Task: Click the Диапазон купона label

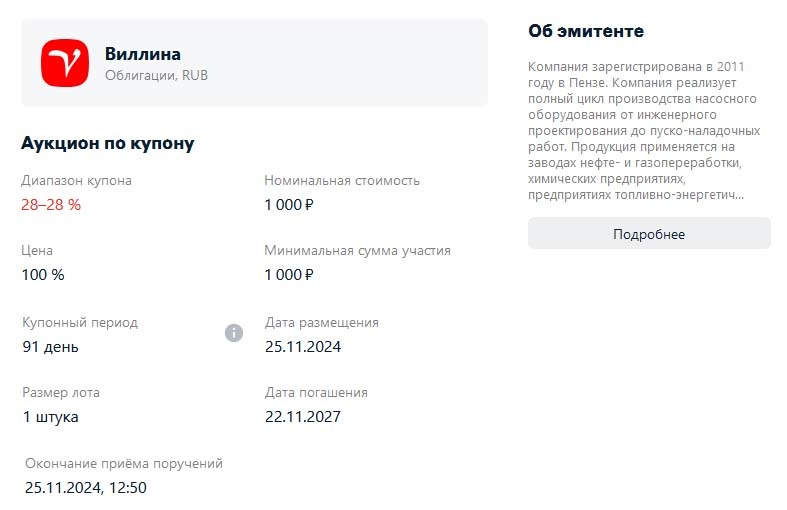Action: [76, 181]
